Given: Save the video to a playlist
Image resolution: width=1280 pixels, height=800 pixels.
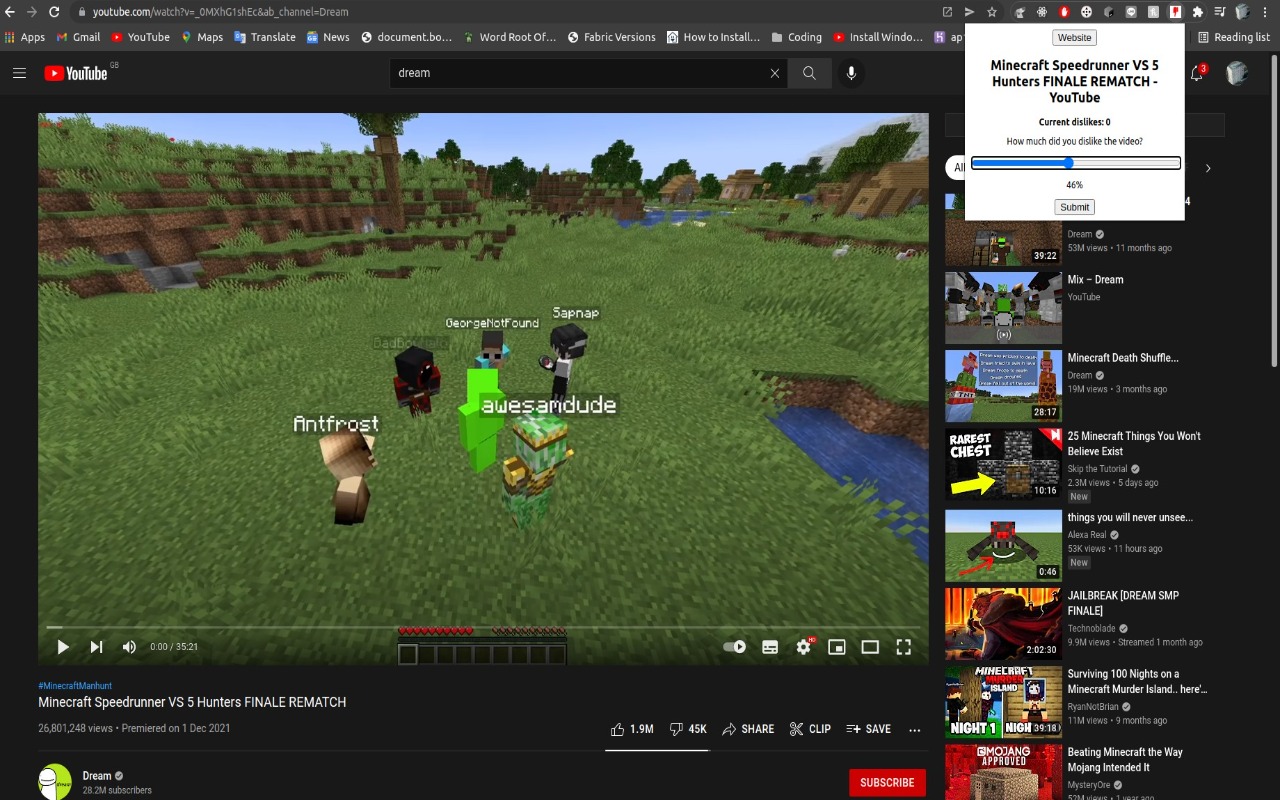Looking at the screenshot, I should [x=868, y=729].
